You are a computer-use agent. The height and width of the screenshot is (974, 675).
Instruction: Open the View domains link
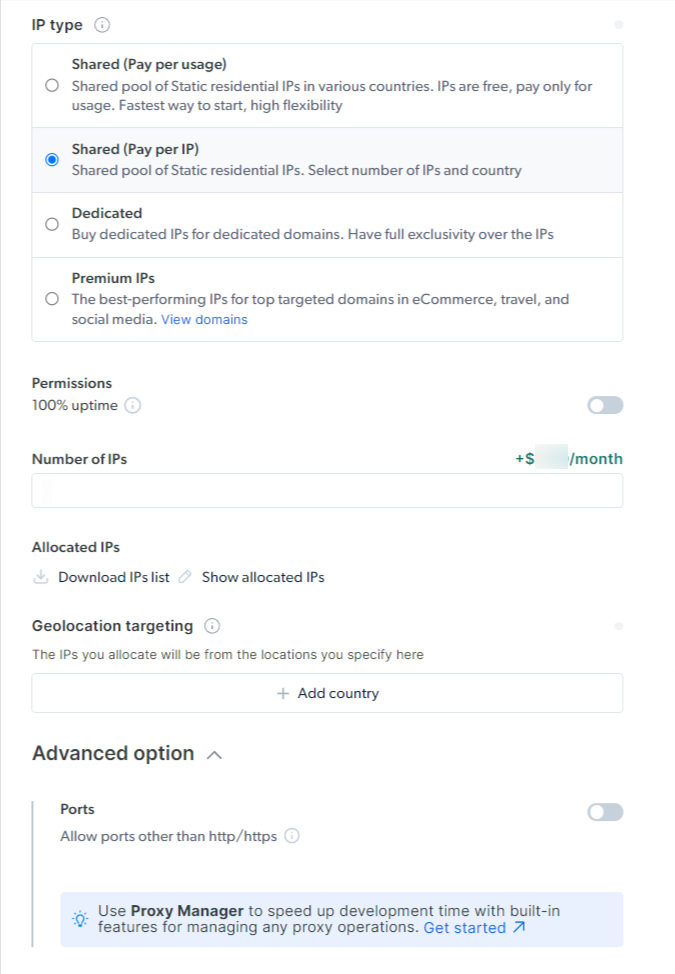pyautogui.click(x=204, y=320)
